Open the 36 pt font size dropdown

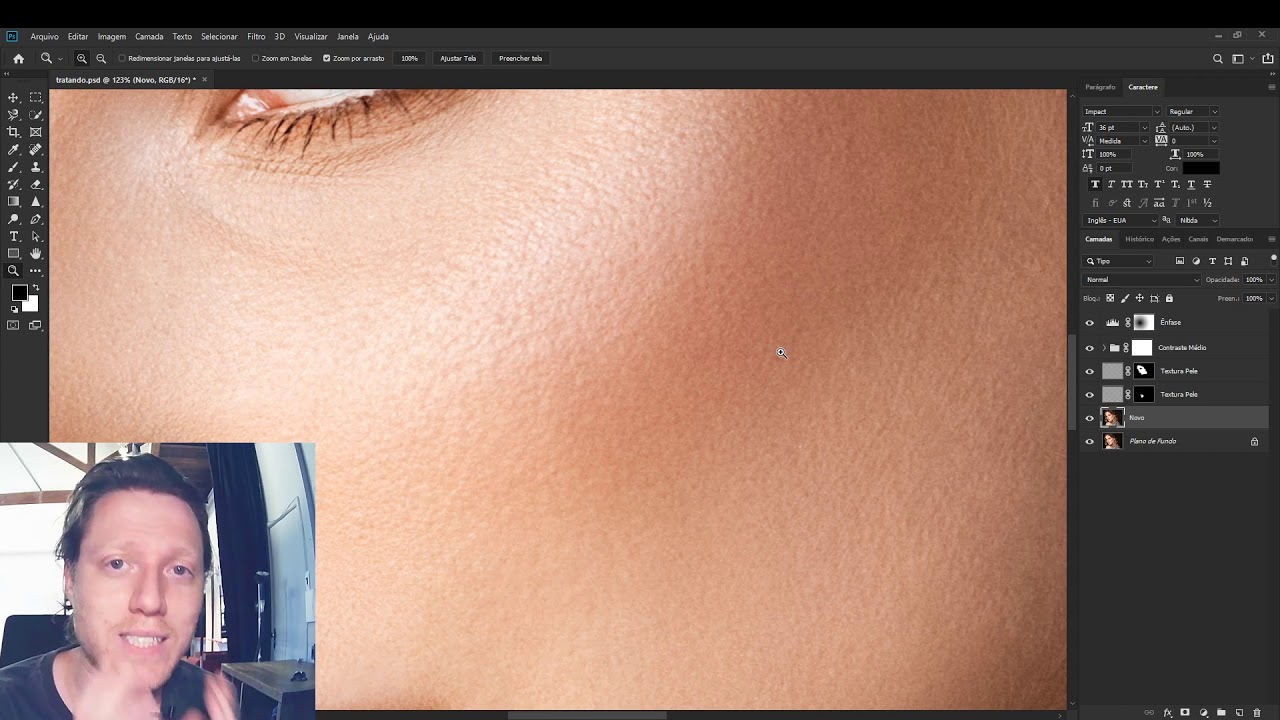(1145, 128)
